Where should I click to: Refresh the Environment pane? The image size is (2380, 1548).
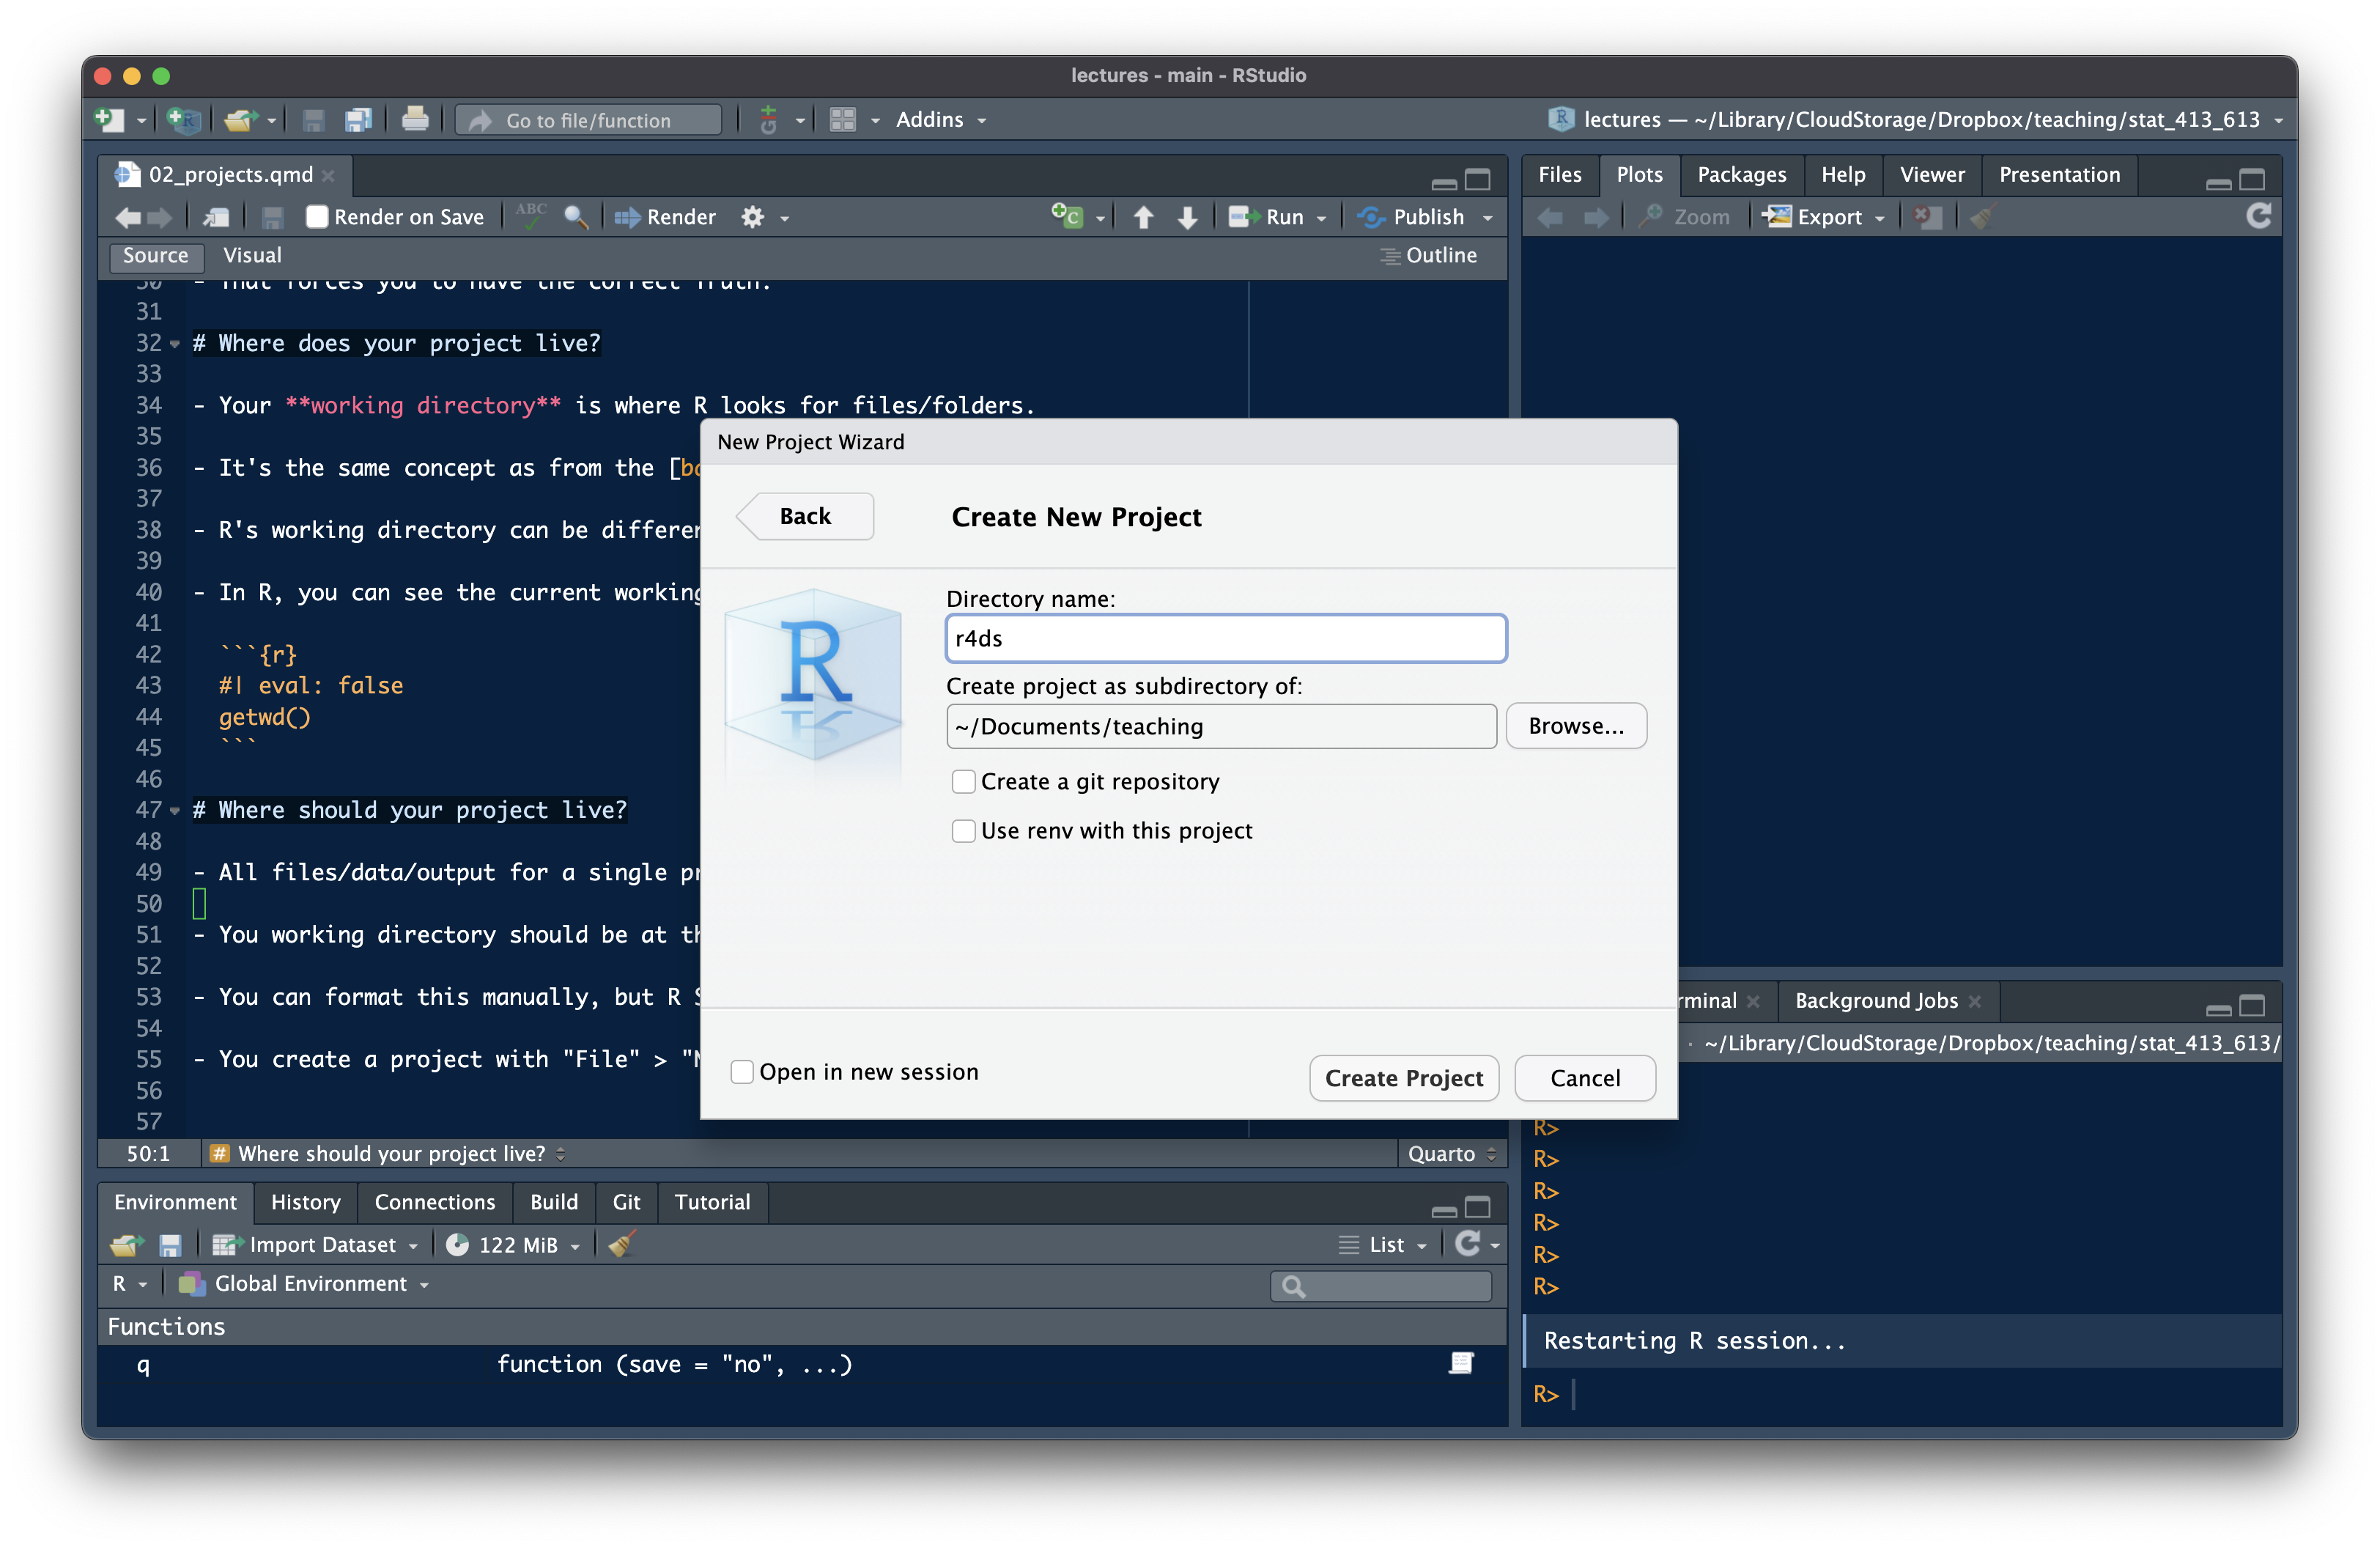coord(1467,1243)
